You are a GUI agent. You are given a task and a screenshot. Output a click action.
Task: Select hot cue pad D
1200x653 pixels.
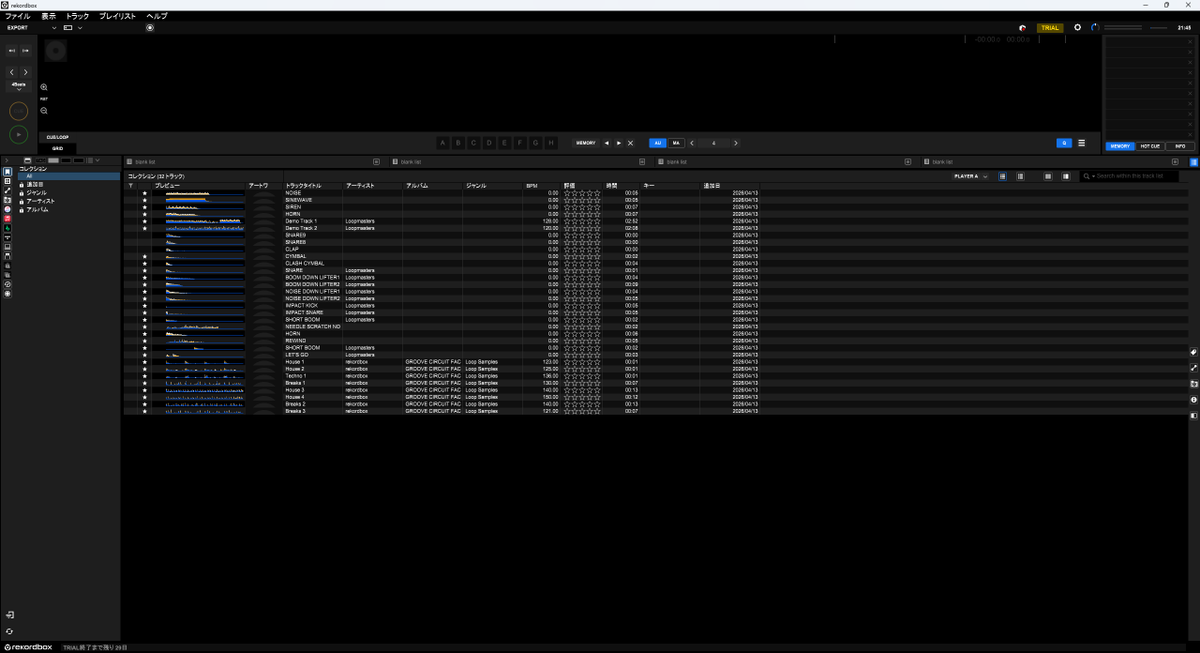click(x=489, y=143)
